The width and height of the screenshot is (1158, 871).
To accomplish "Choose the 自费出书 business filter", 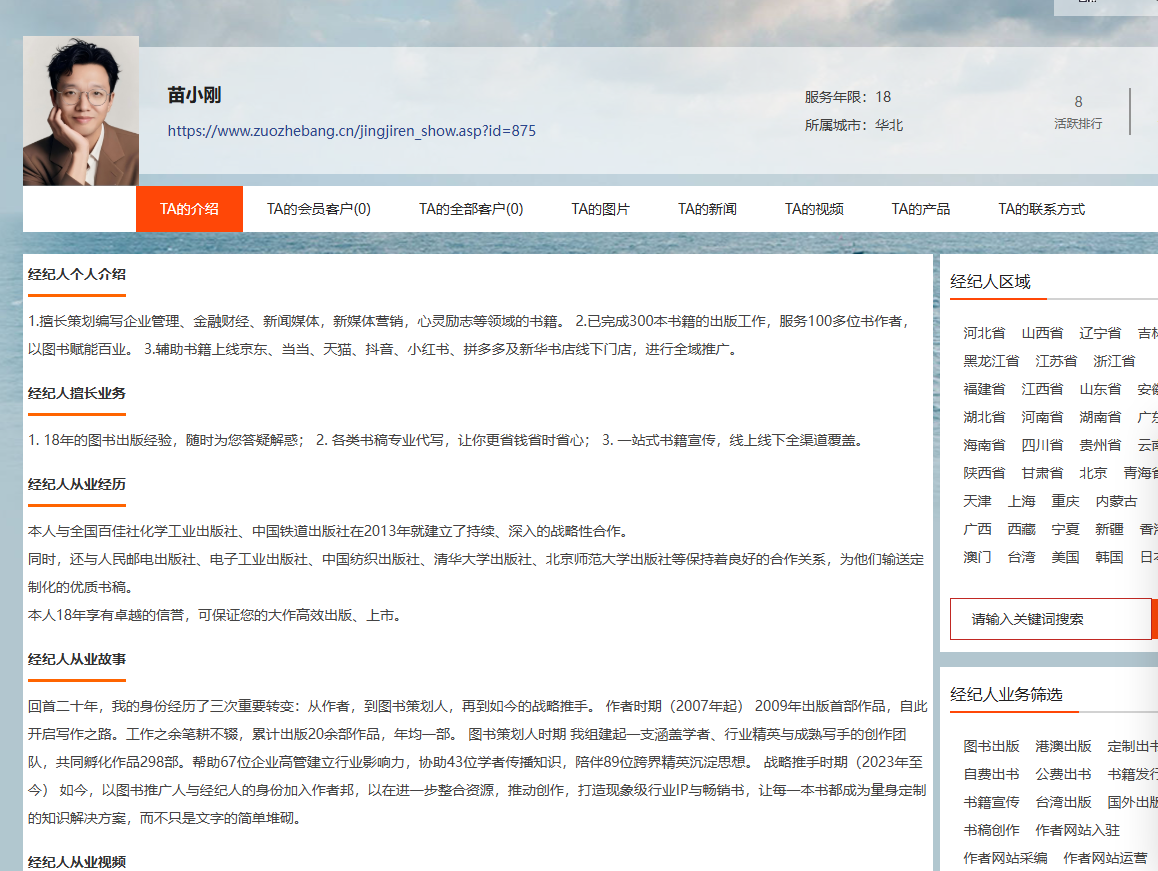I will tap(991, 774).
